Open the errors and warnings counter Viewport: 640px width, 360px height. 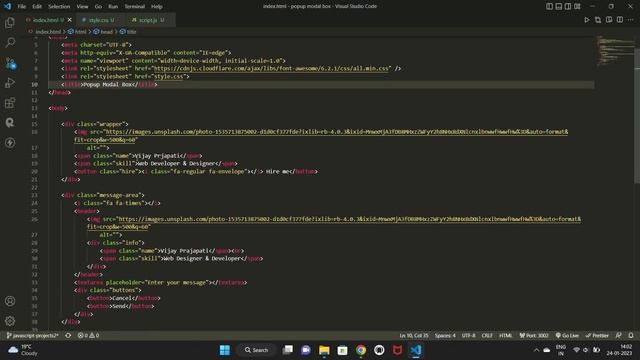(x=88, y=336)
